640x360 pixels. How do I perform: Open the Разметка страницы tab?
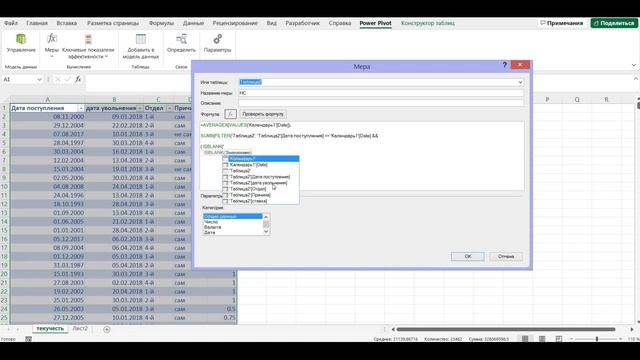[x=113, y=23]
